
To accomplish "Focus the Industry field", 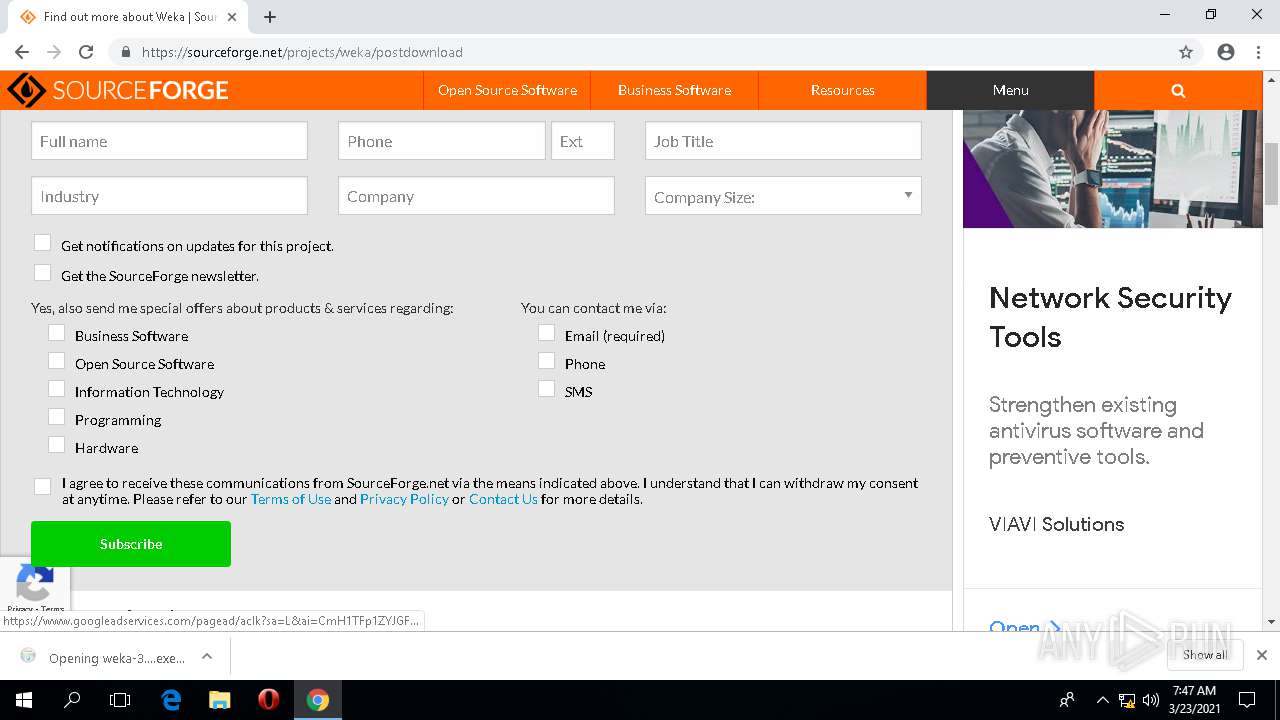I will pos(169,196).
